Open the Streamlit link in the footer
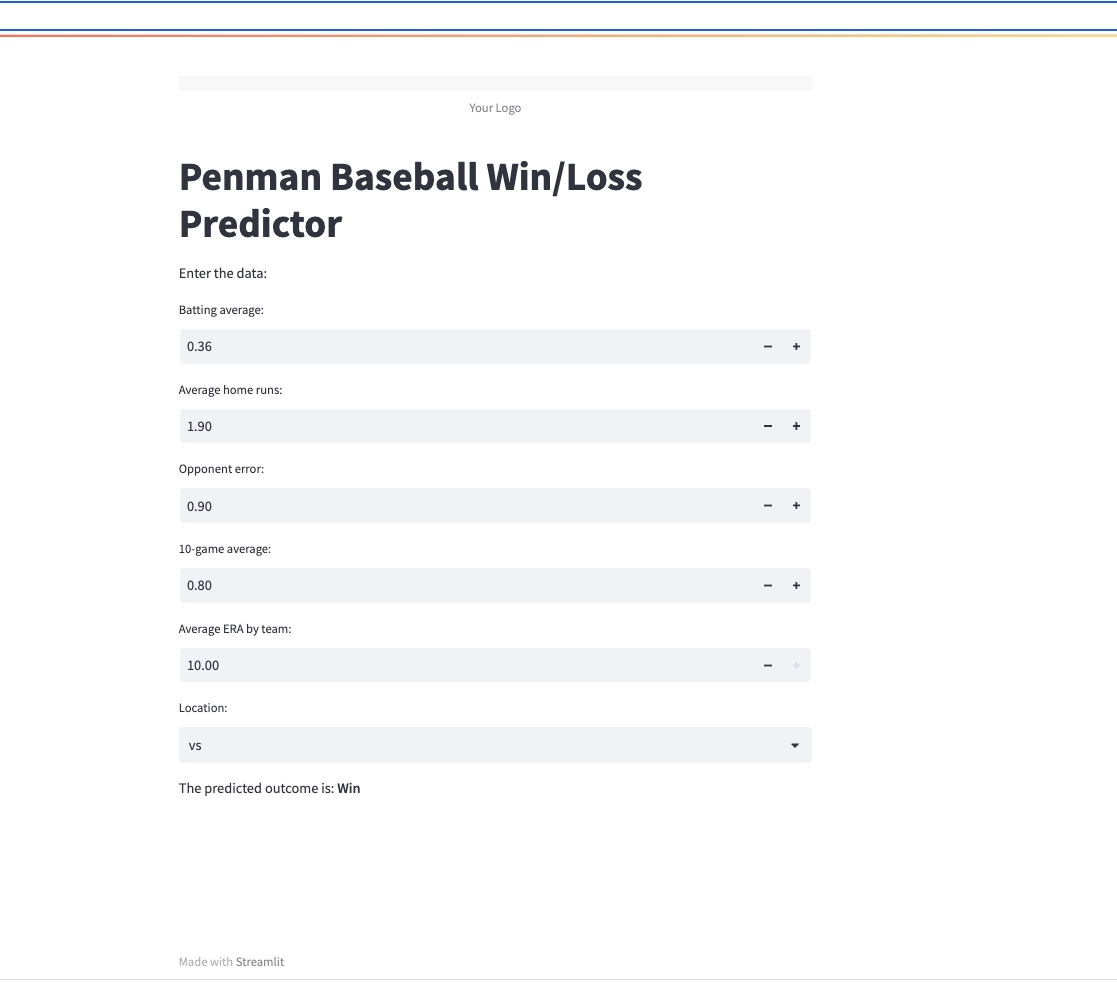Screen dimensions: 1117x1000 (x=259, y=961)
